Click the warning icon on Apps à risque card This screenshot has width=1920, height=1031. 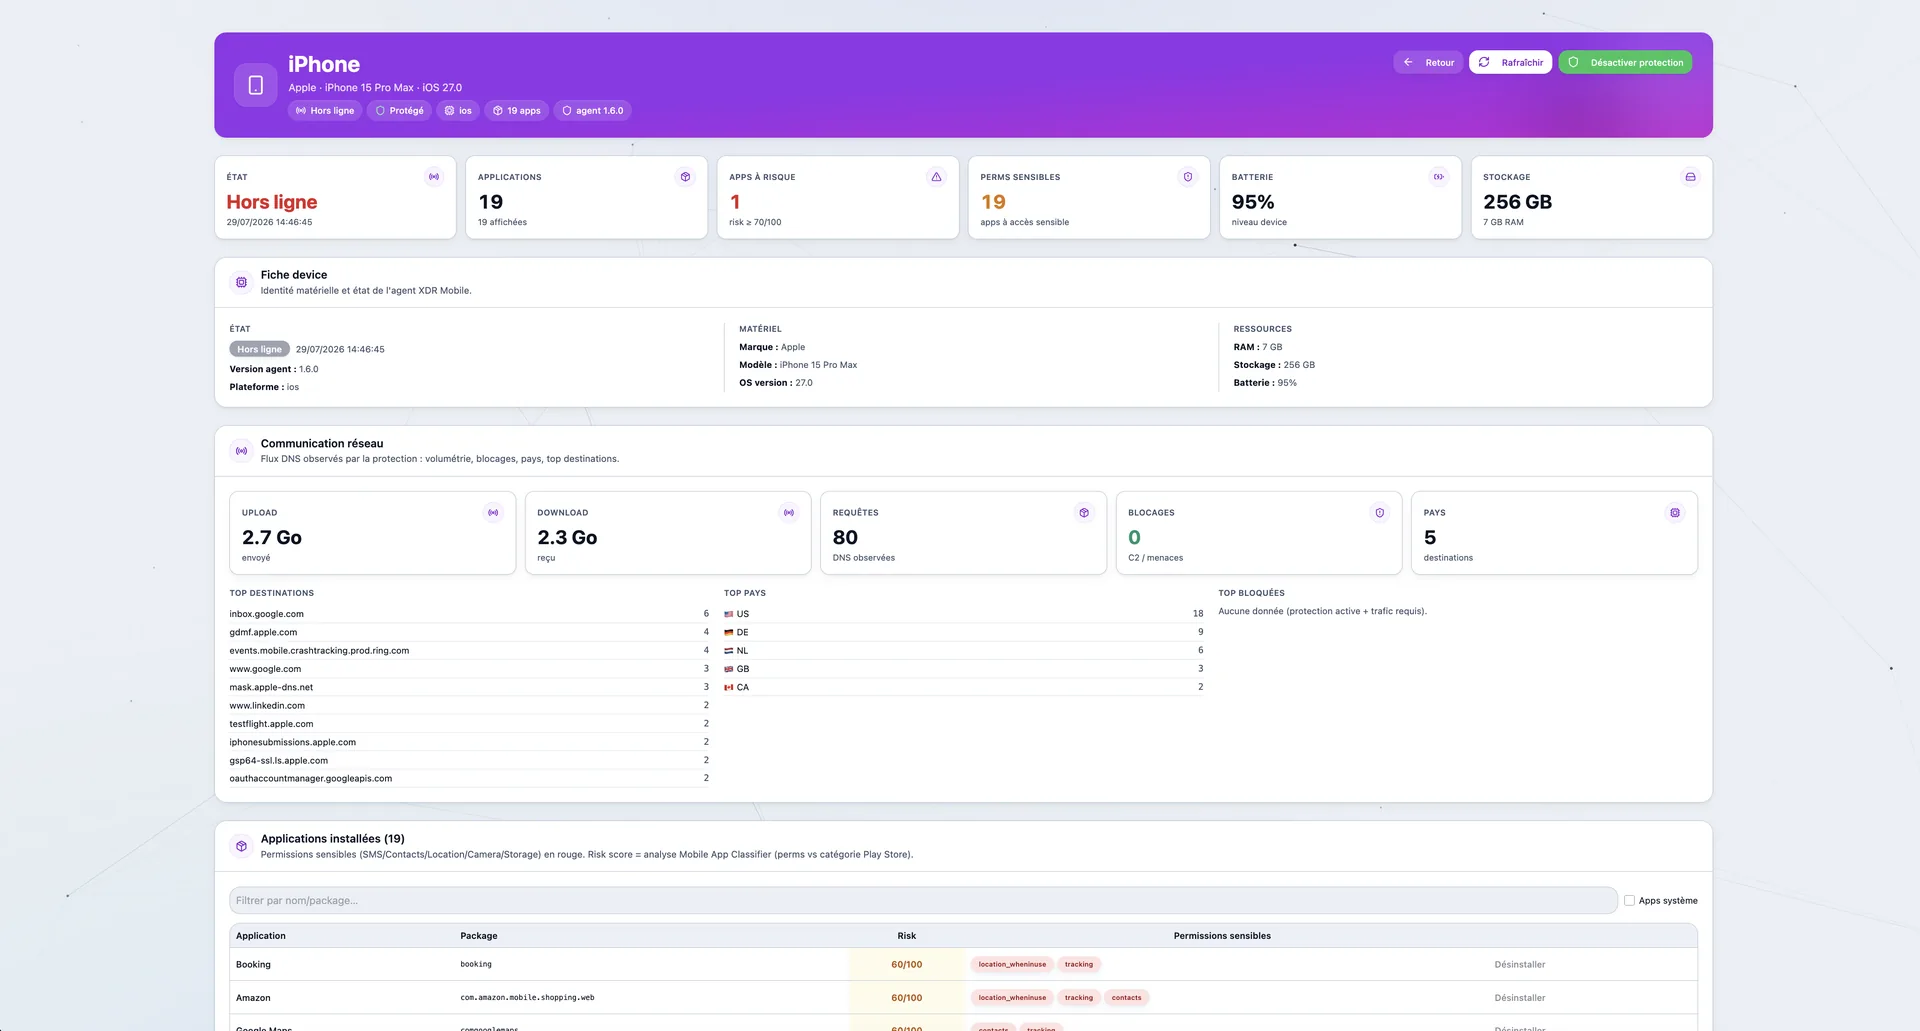point(936,177)
